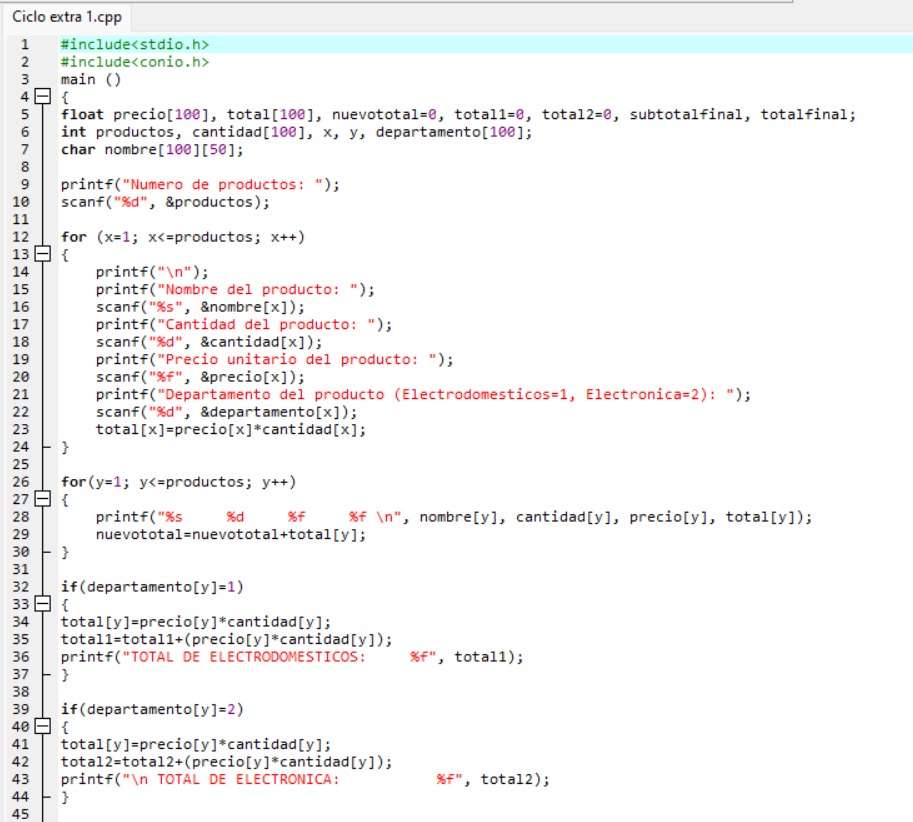913x822 pixels.
Task: Place cursor on the #include<stdio.h> directive
Action: tap(134, 45)
